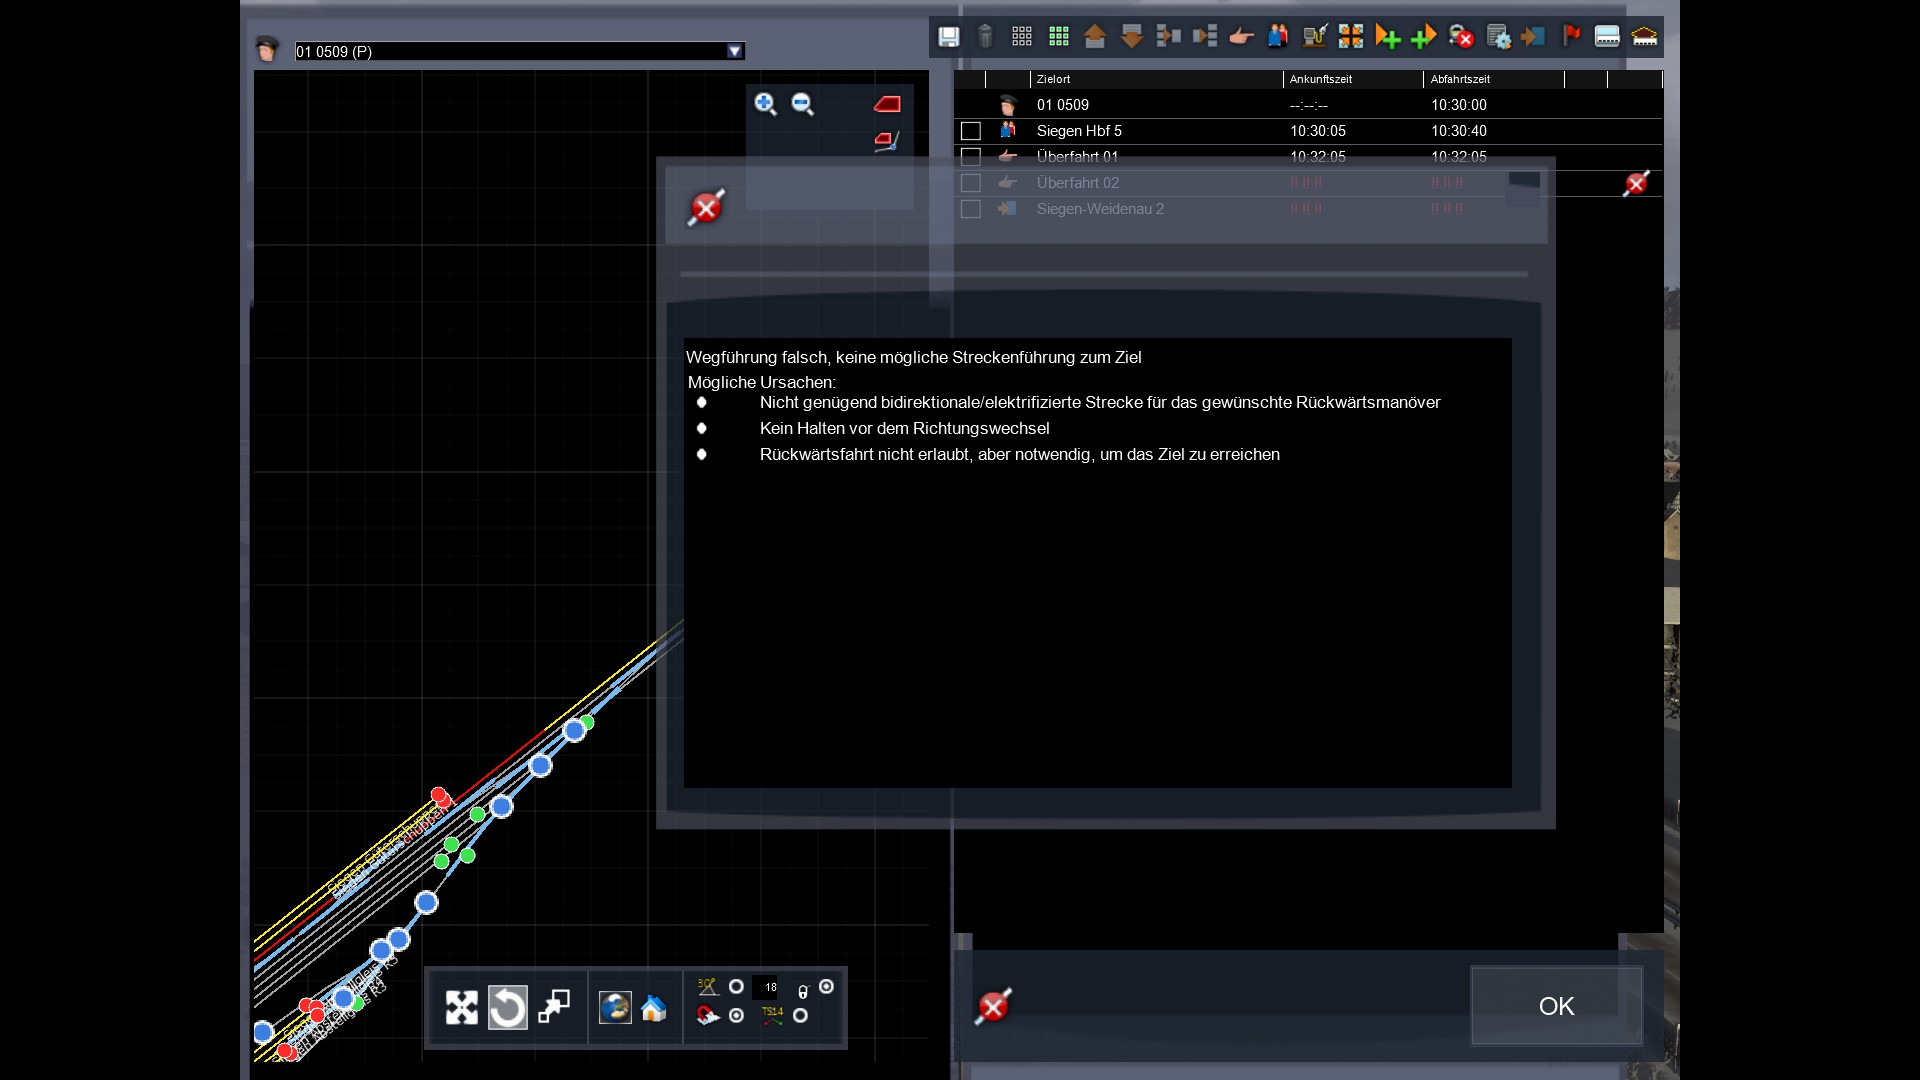Toggle the TS14 option radio button
1920x1080 pixels.
click(x=800, y=1015)
